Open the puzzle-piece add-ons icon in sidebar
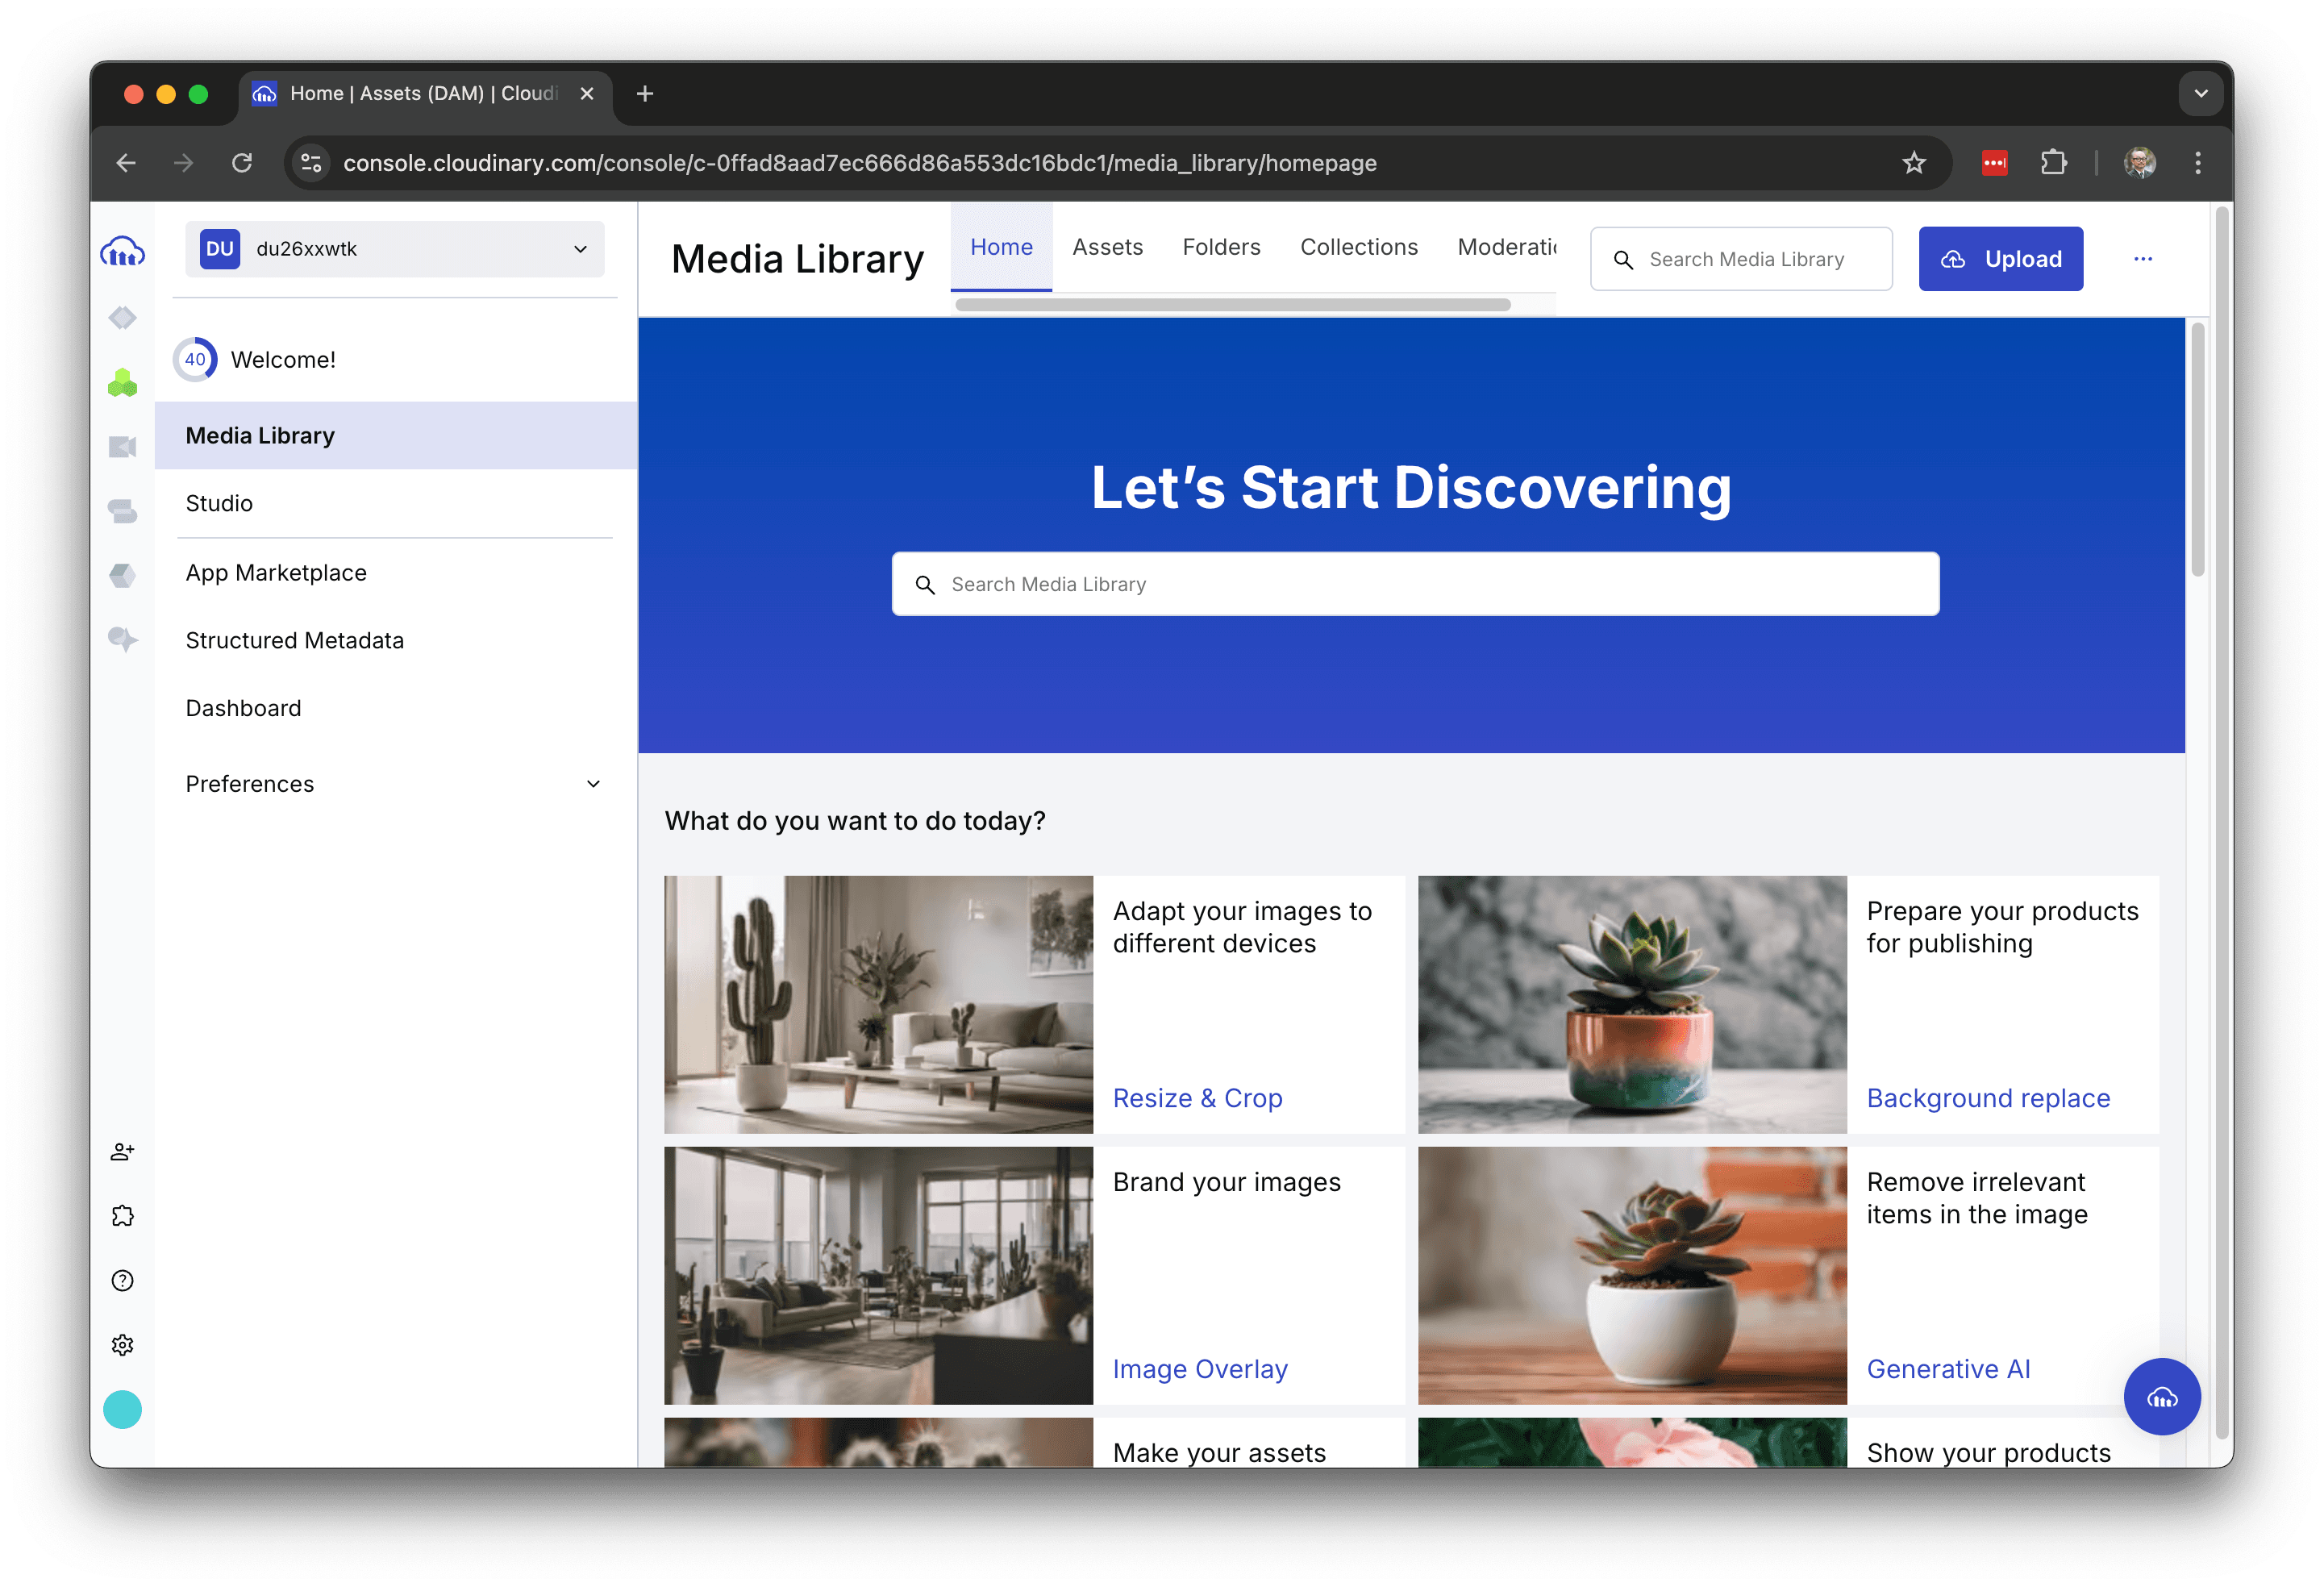The width and height of the screenshot is (2324, 1587). point(122,1216)
